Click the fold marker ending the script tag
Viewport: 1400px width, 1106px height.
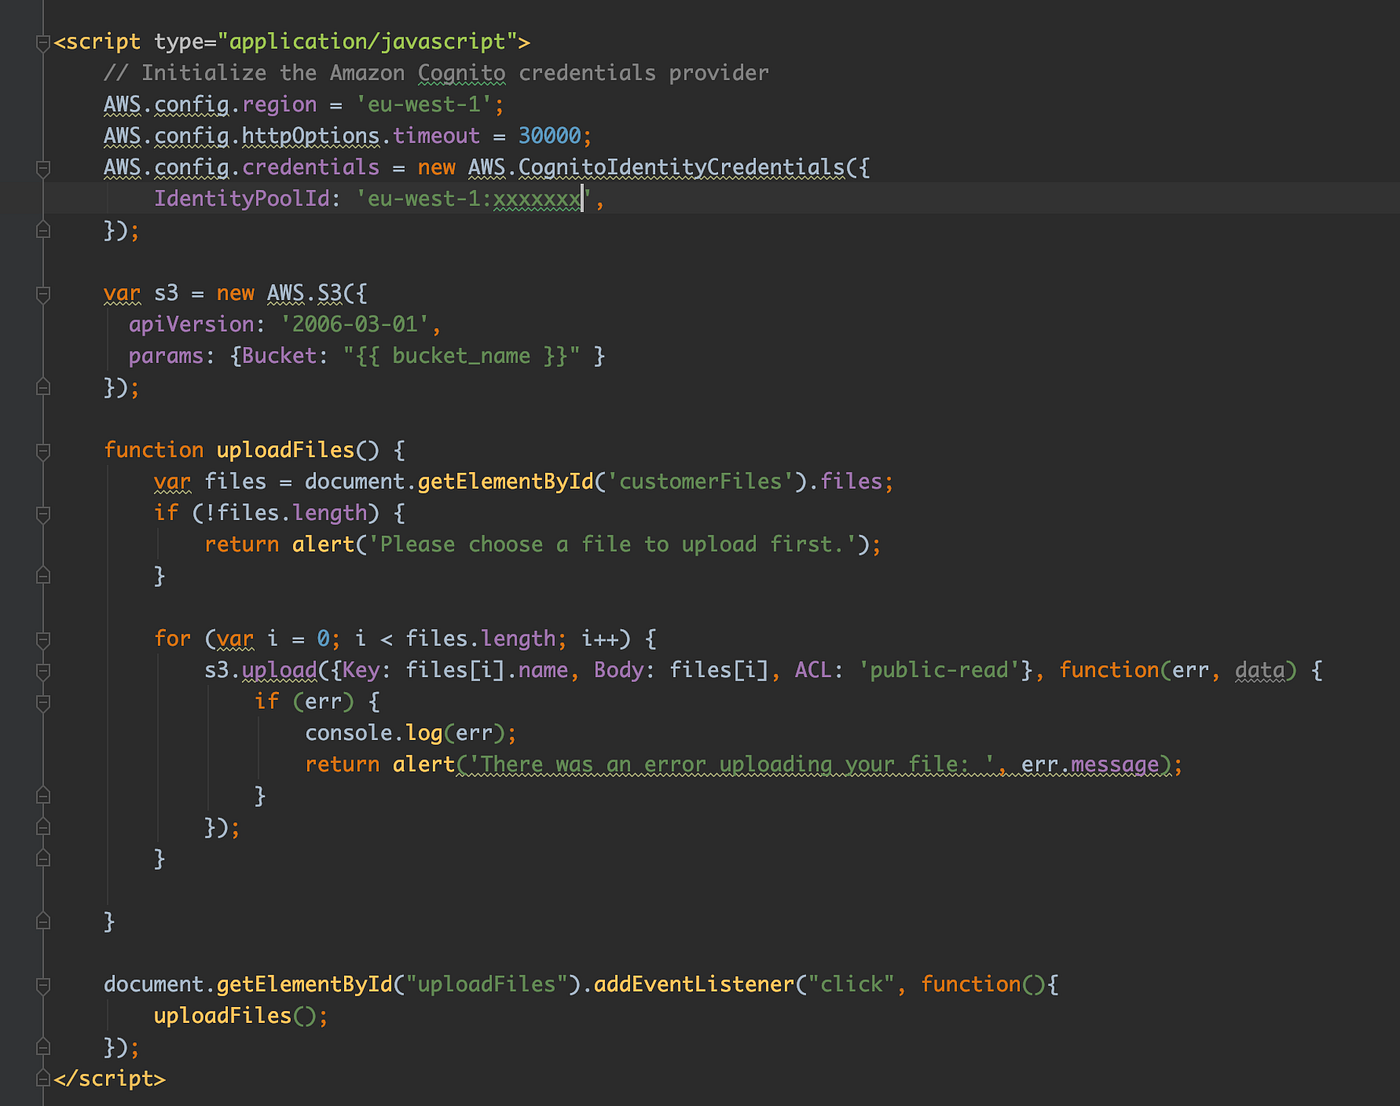(42, 1078)
